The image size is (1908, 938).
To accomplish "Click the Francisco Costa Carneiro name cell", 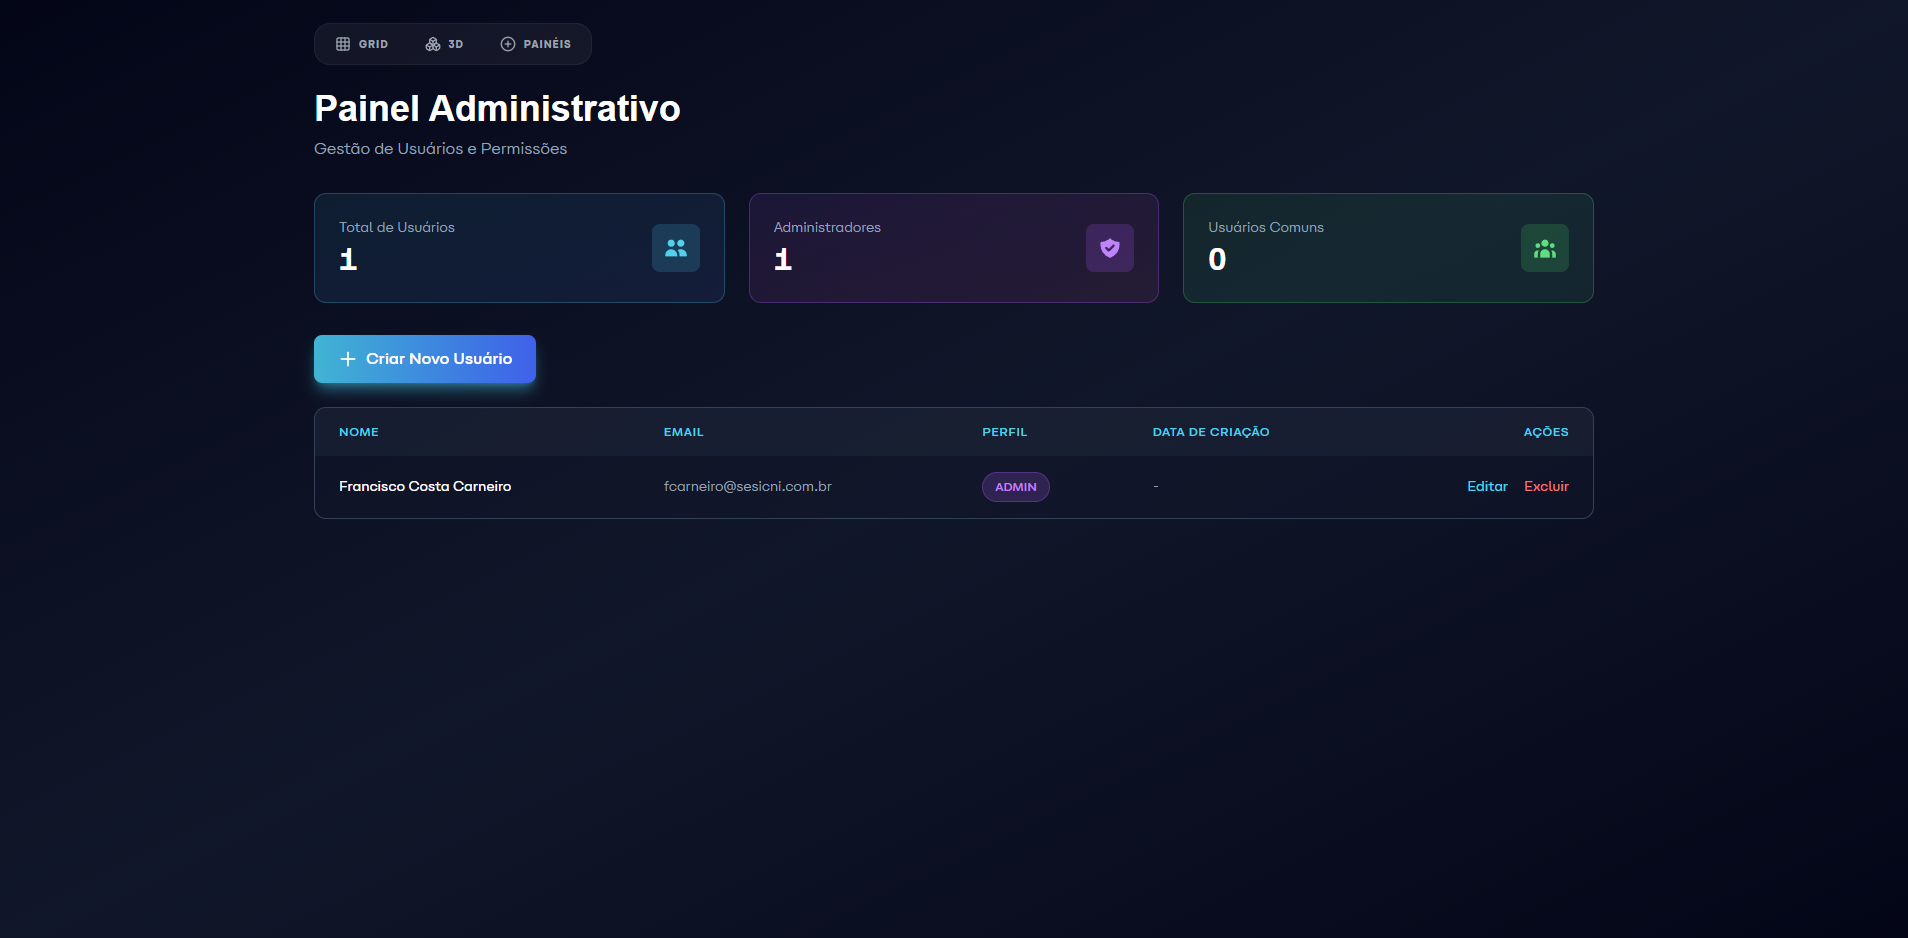I will pos(425,486).
